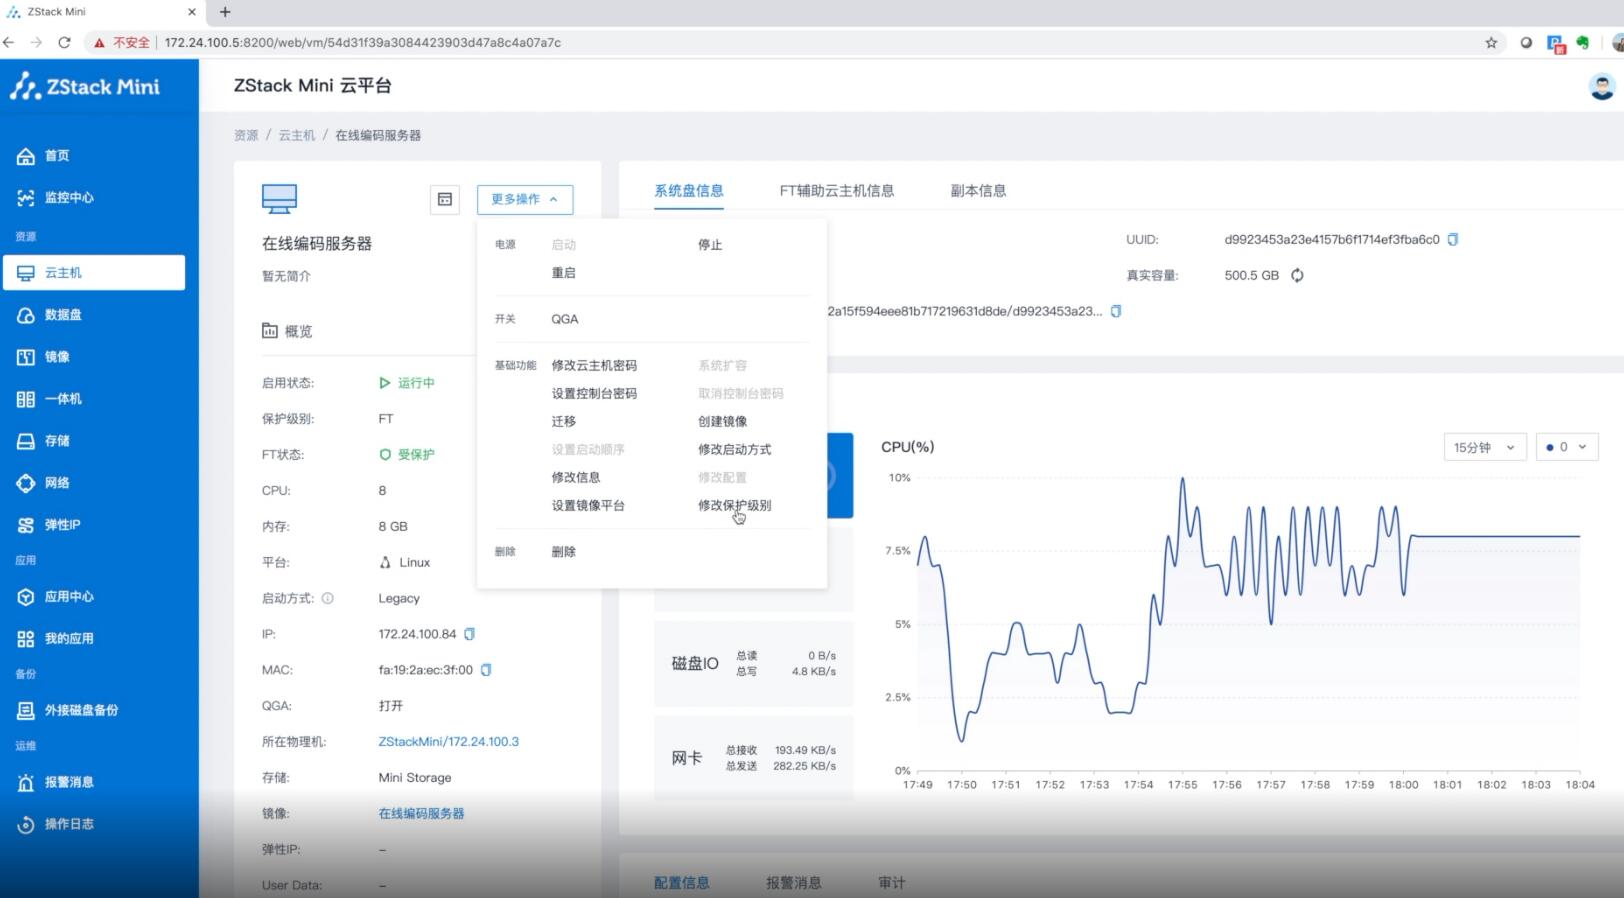Viewport: 1624px width, 898px height.
Task: Open the 应用中心 app center icon
Action: click(x=26, y=597)
